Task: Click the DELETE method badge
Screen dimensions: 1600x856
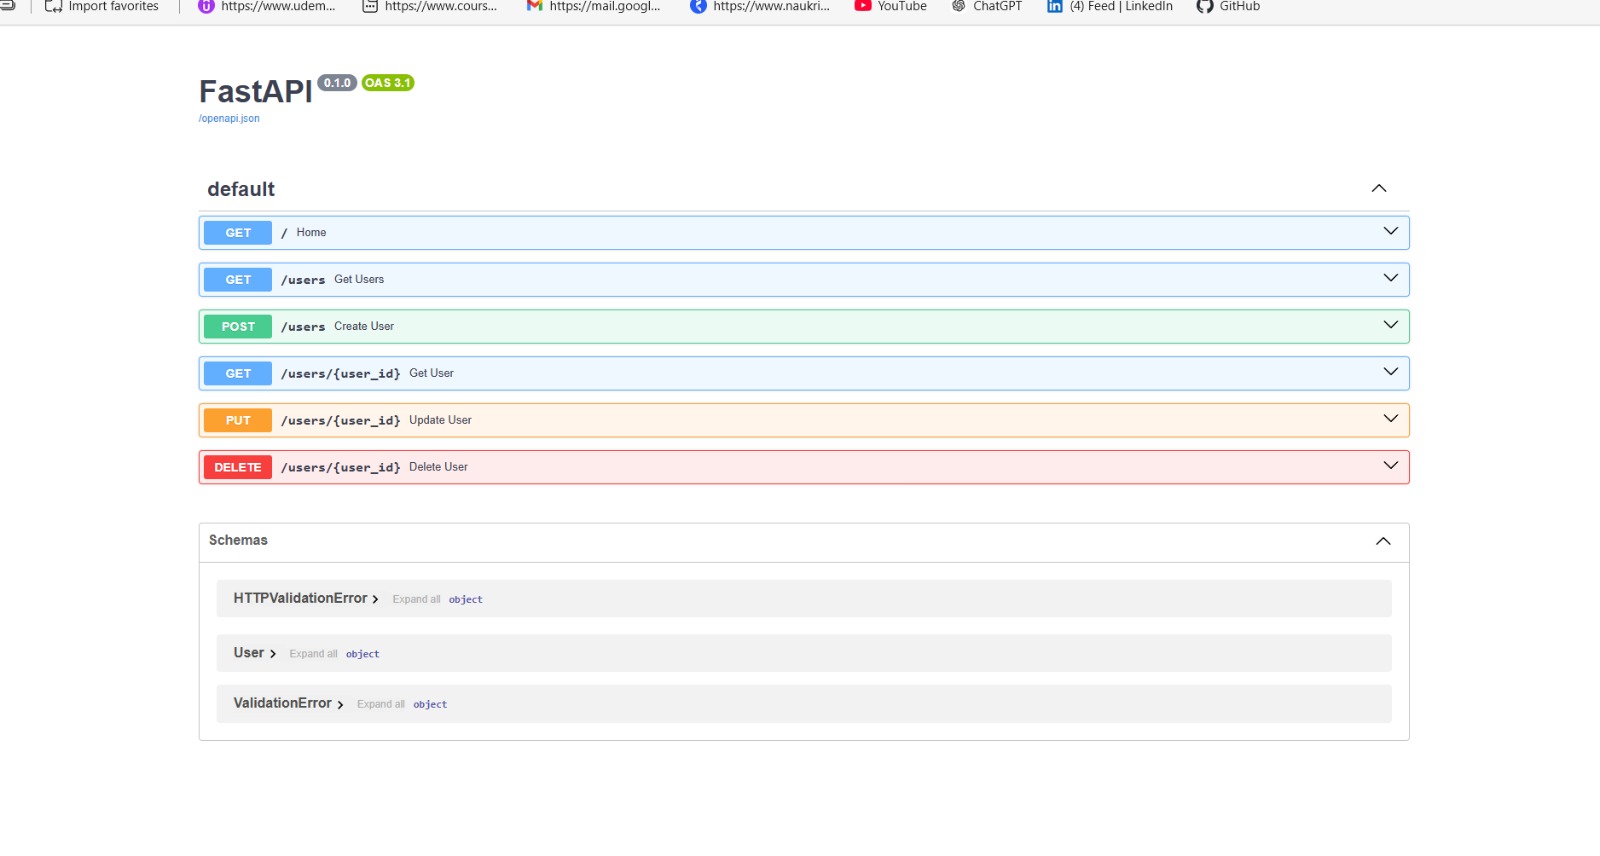Action: coord(238,468)
